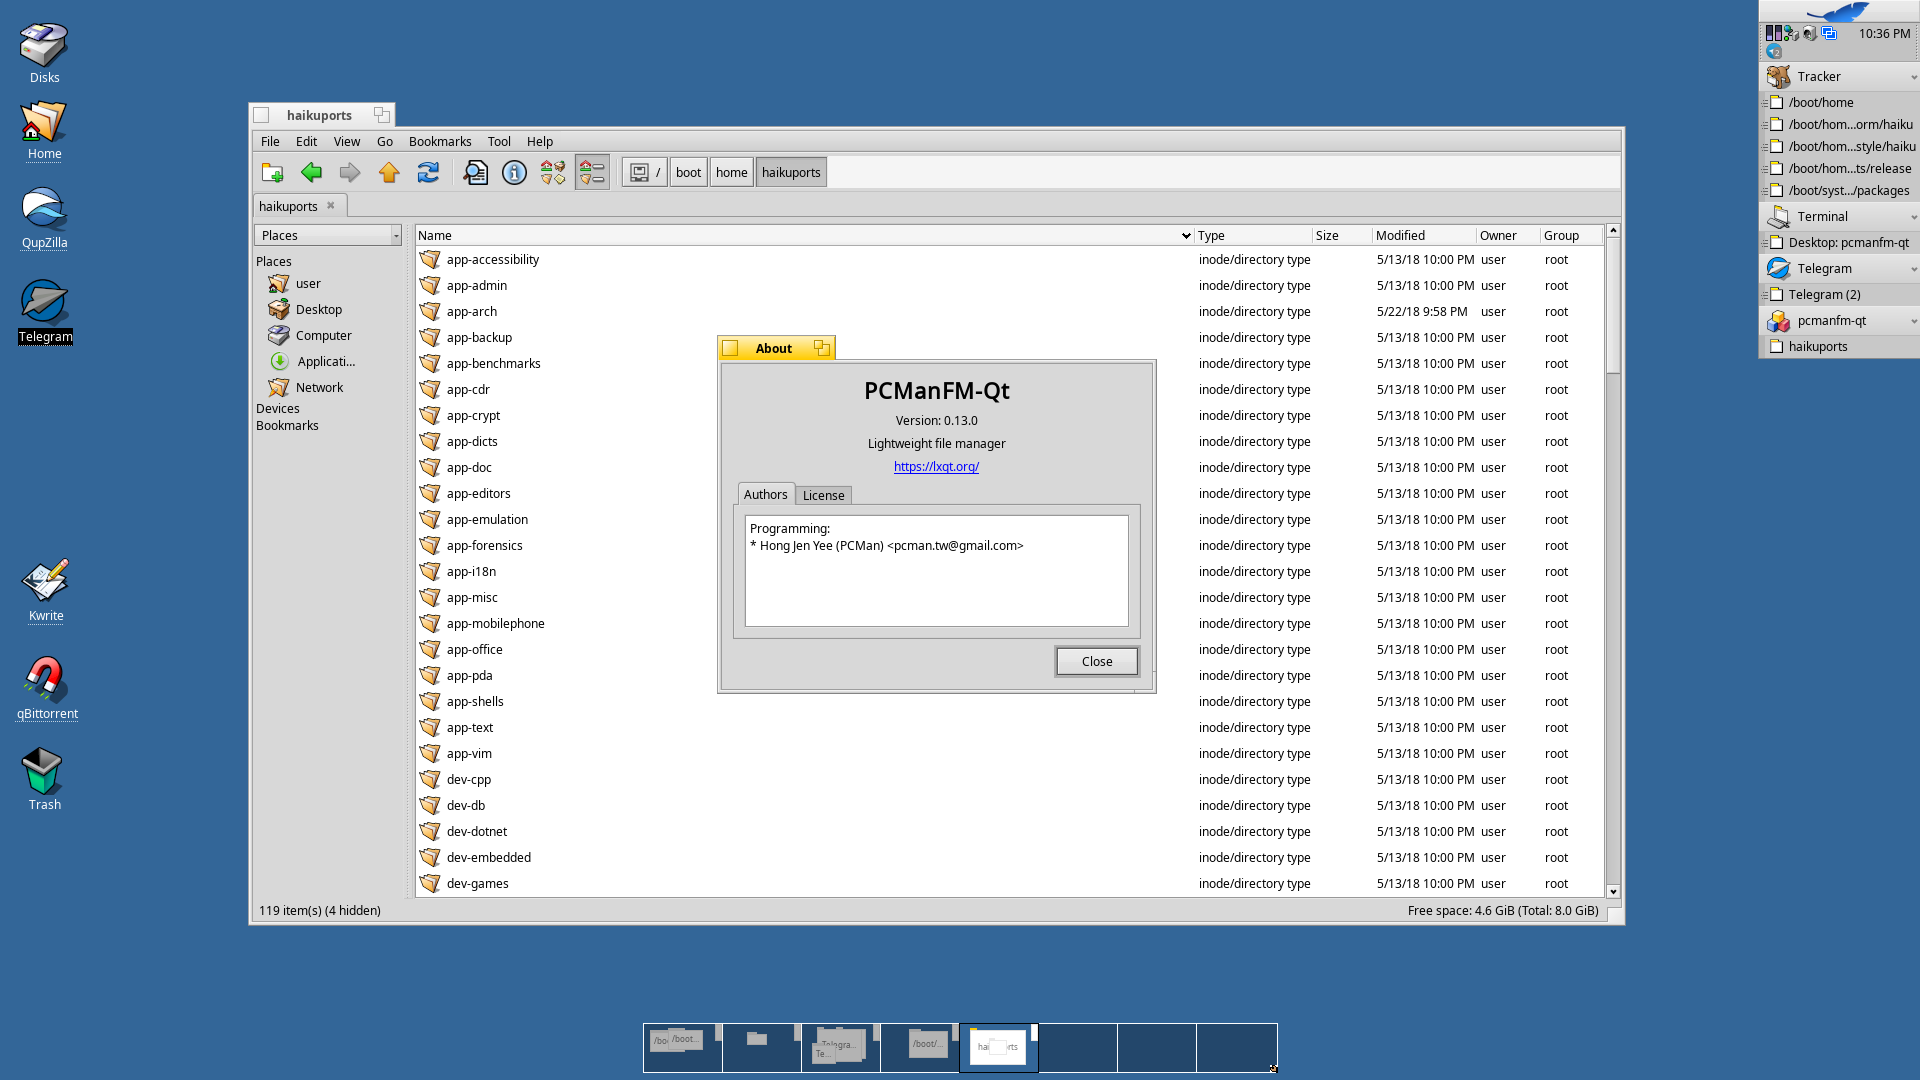1920x1080 pixels.
Task: Switch to License tab in About
Action: tap(823, 495)
